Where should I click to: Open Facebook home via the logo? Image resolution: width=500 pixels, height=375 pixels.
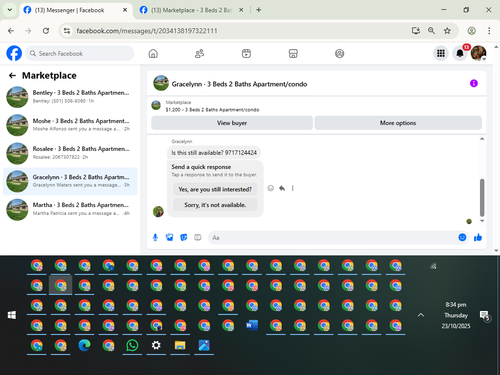point(14,53)
